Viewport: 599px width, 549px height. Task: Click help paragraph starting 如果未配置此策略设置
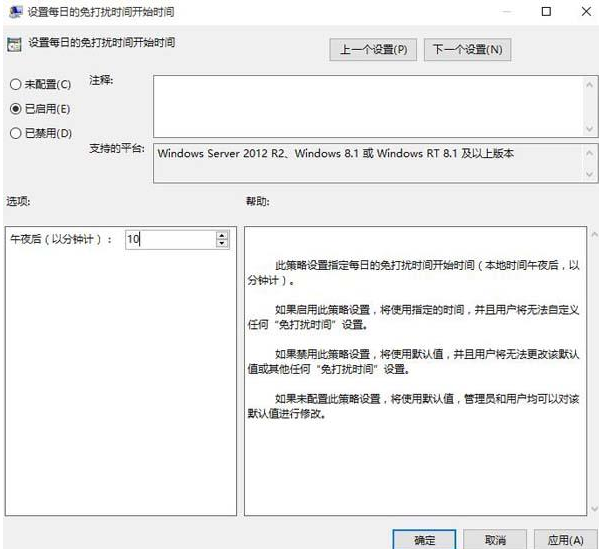[x=413, y=406]
